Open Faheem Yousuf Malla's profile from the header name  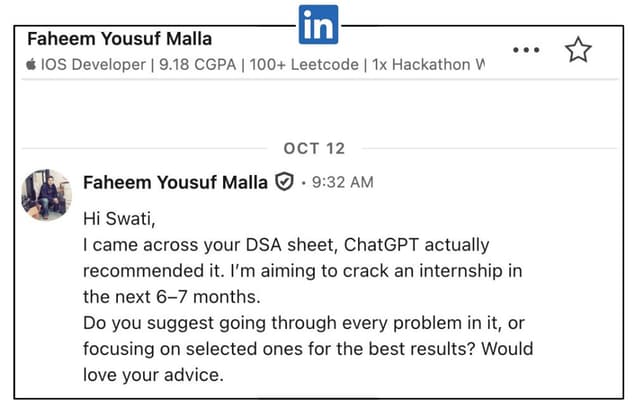[x=119, y=39]
